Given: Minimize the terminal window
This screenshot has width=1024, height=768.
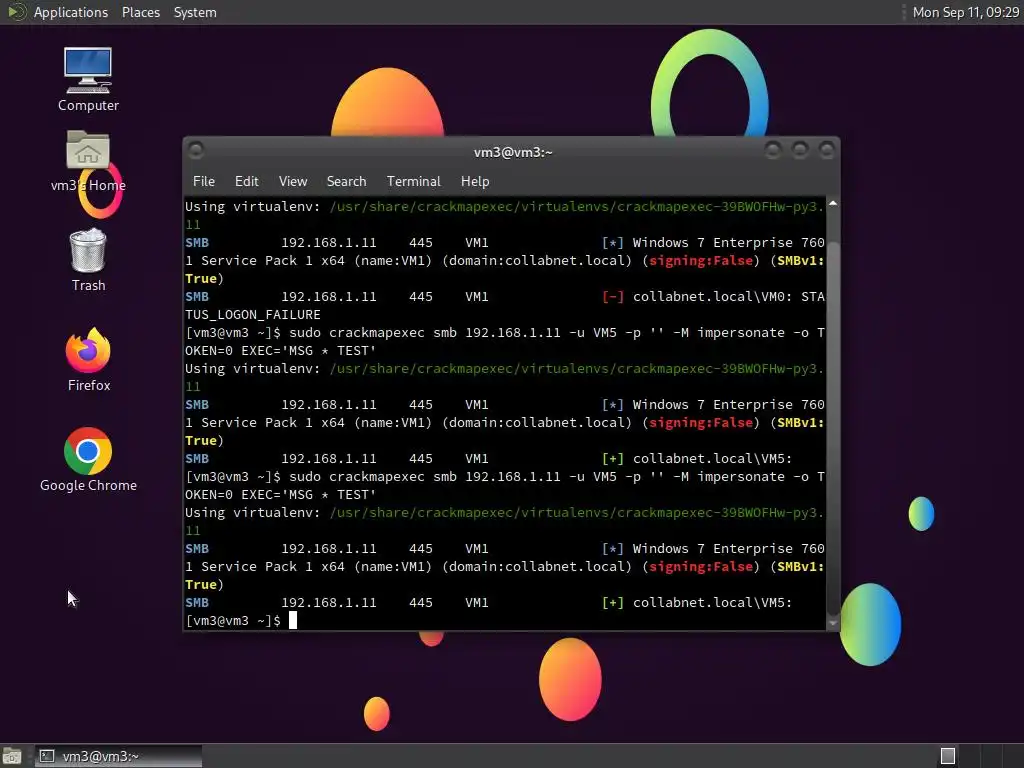Looking at the screenshot, I should click(x=773, y=151).
